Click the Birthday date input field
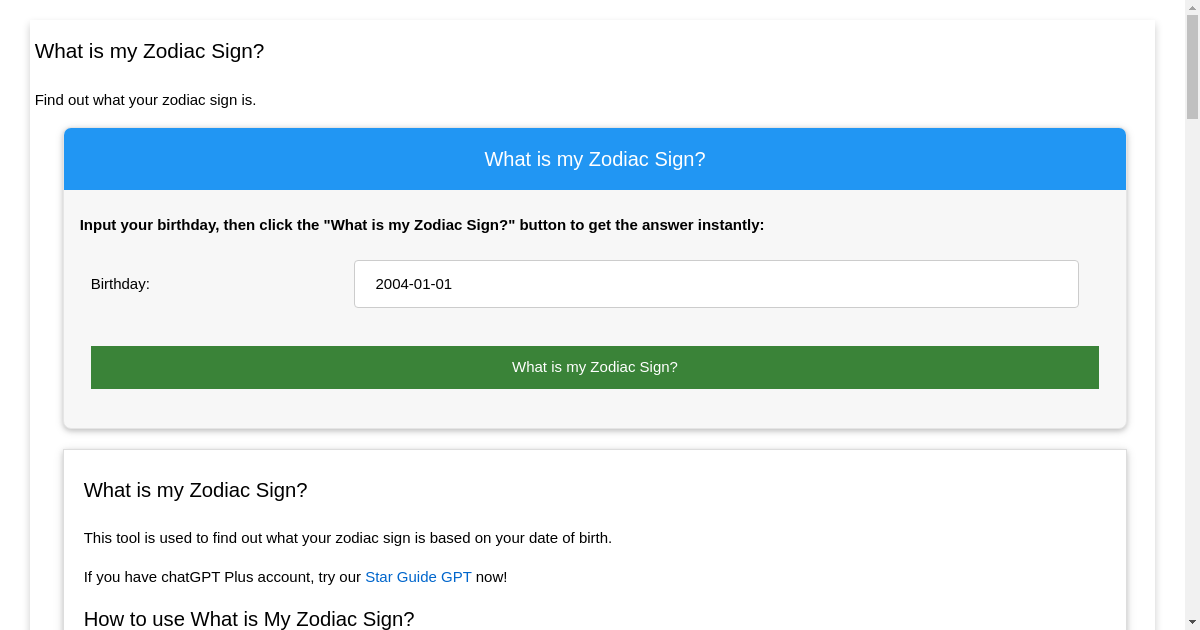Image resolution: width=1200 pixels, height=630 pixels. pos(716,284)
